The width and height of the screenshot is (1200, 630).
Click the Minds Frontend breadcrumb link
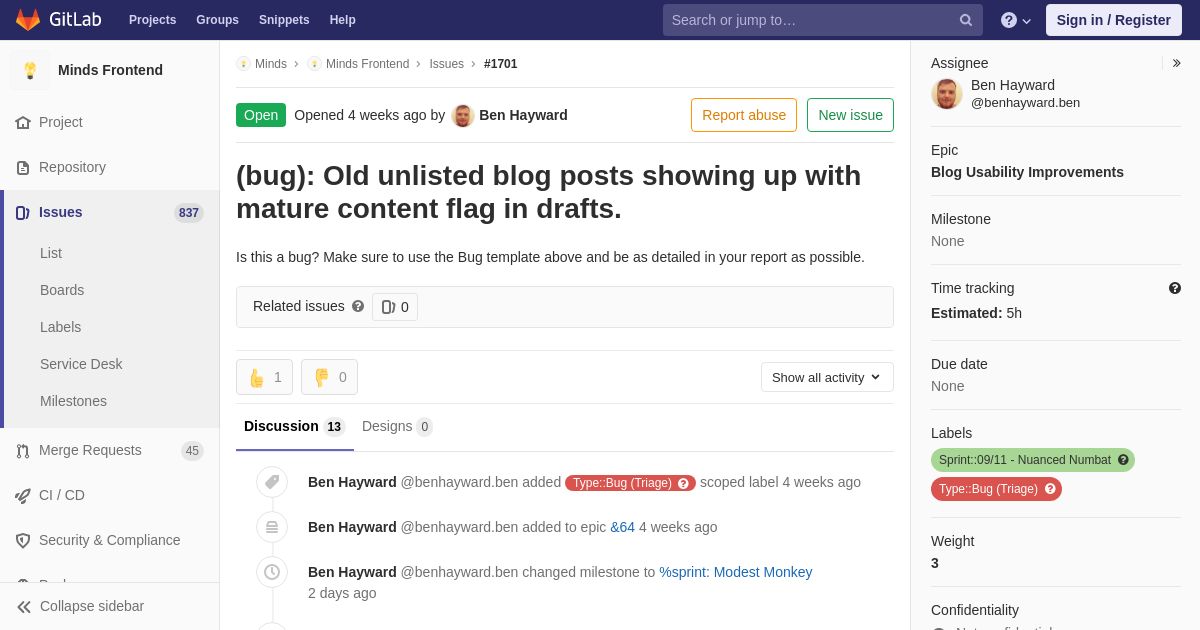(367, 64)
